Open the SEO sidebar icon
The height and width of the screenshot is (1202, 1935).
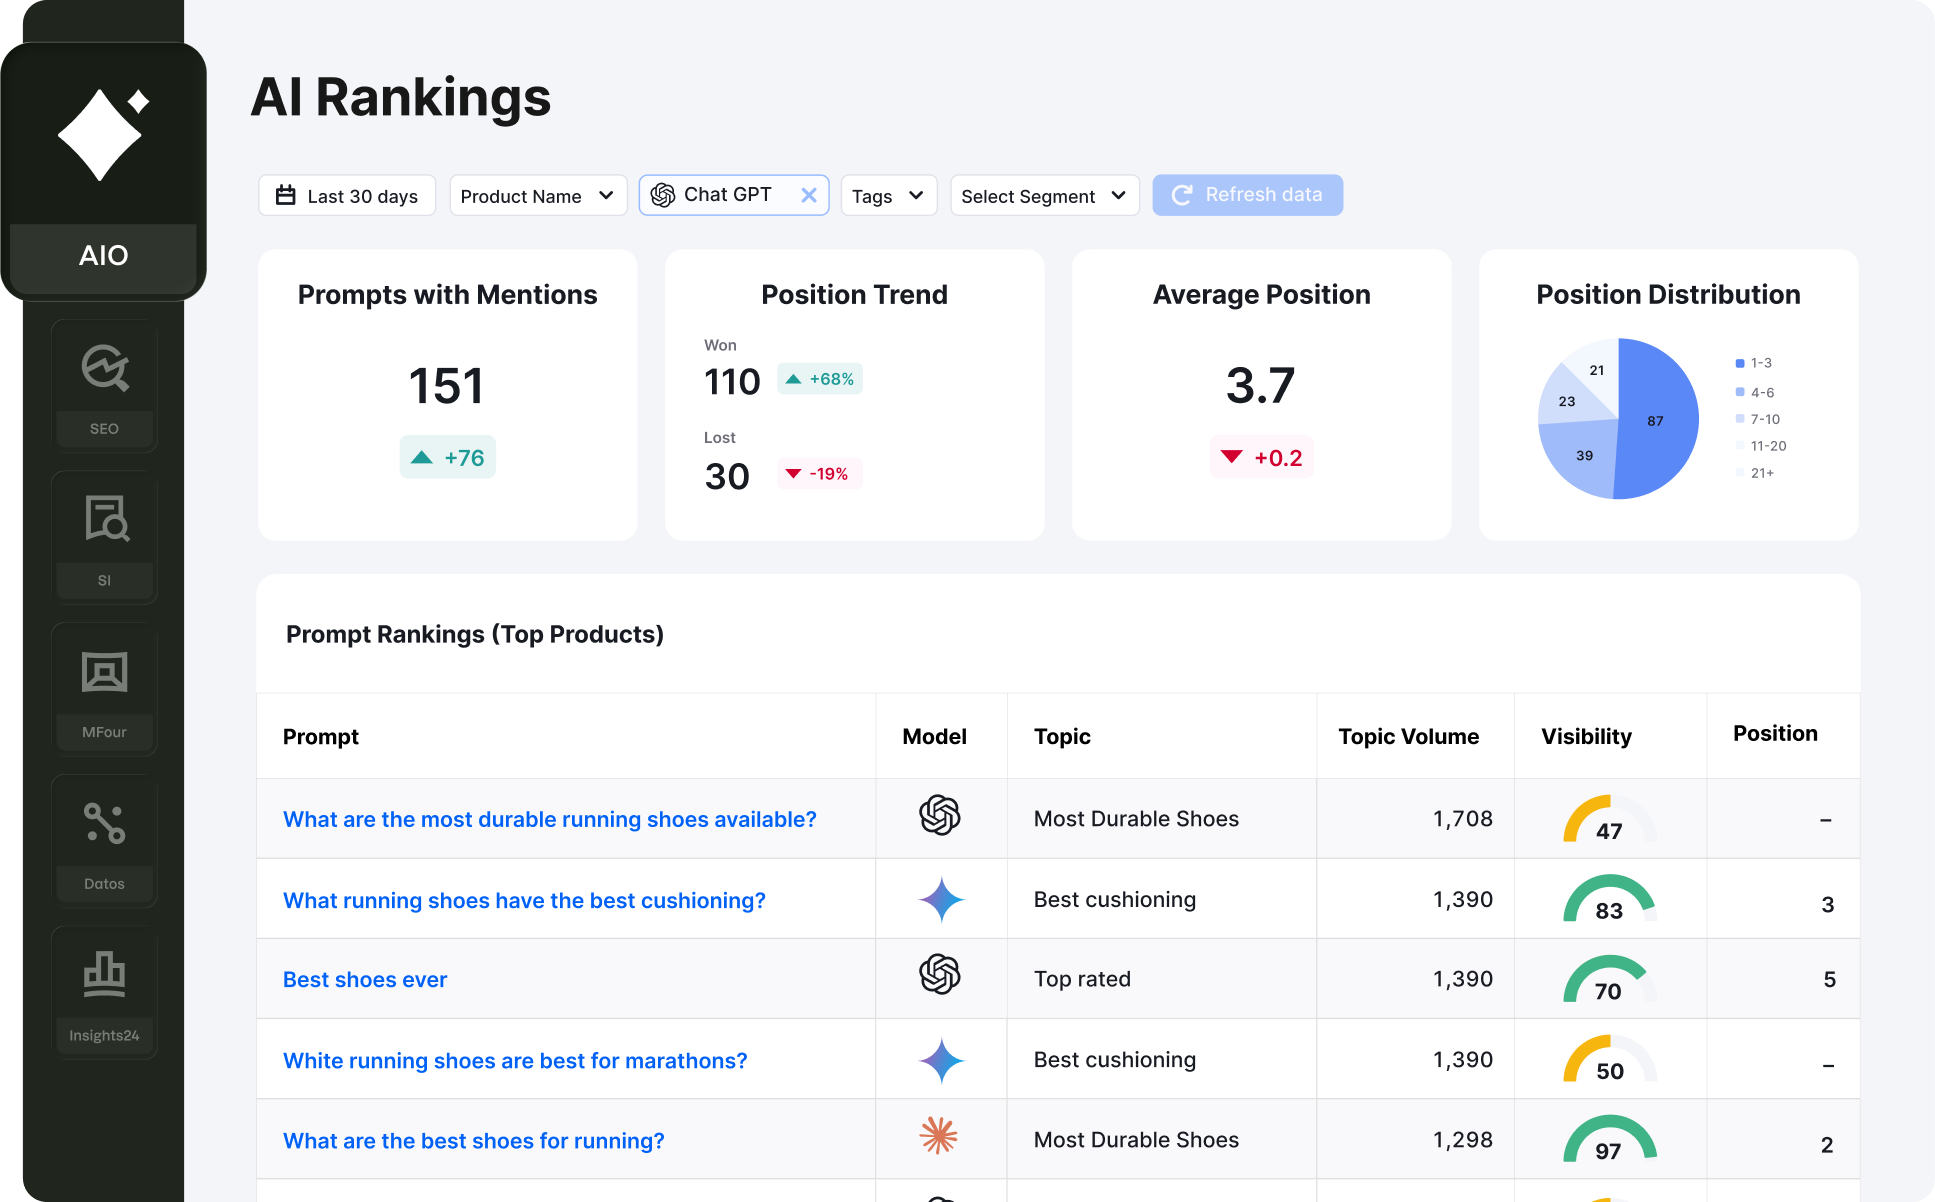[x=104, y=368]
